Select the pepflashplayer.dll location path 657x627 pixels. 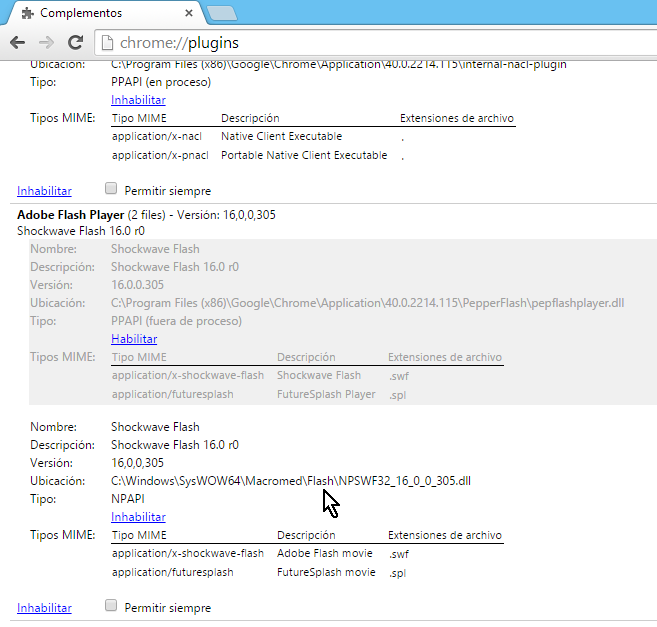pos(367,303)
